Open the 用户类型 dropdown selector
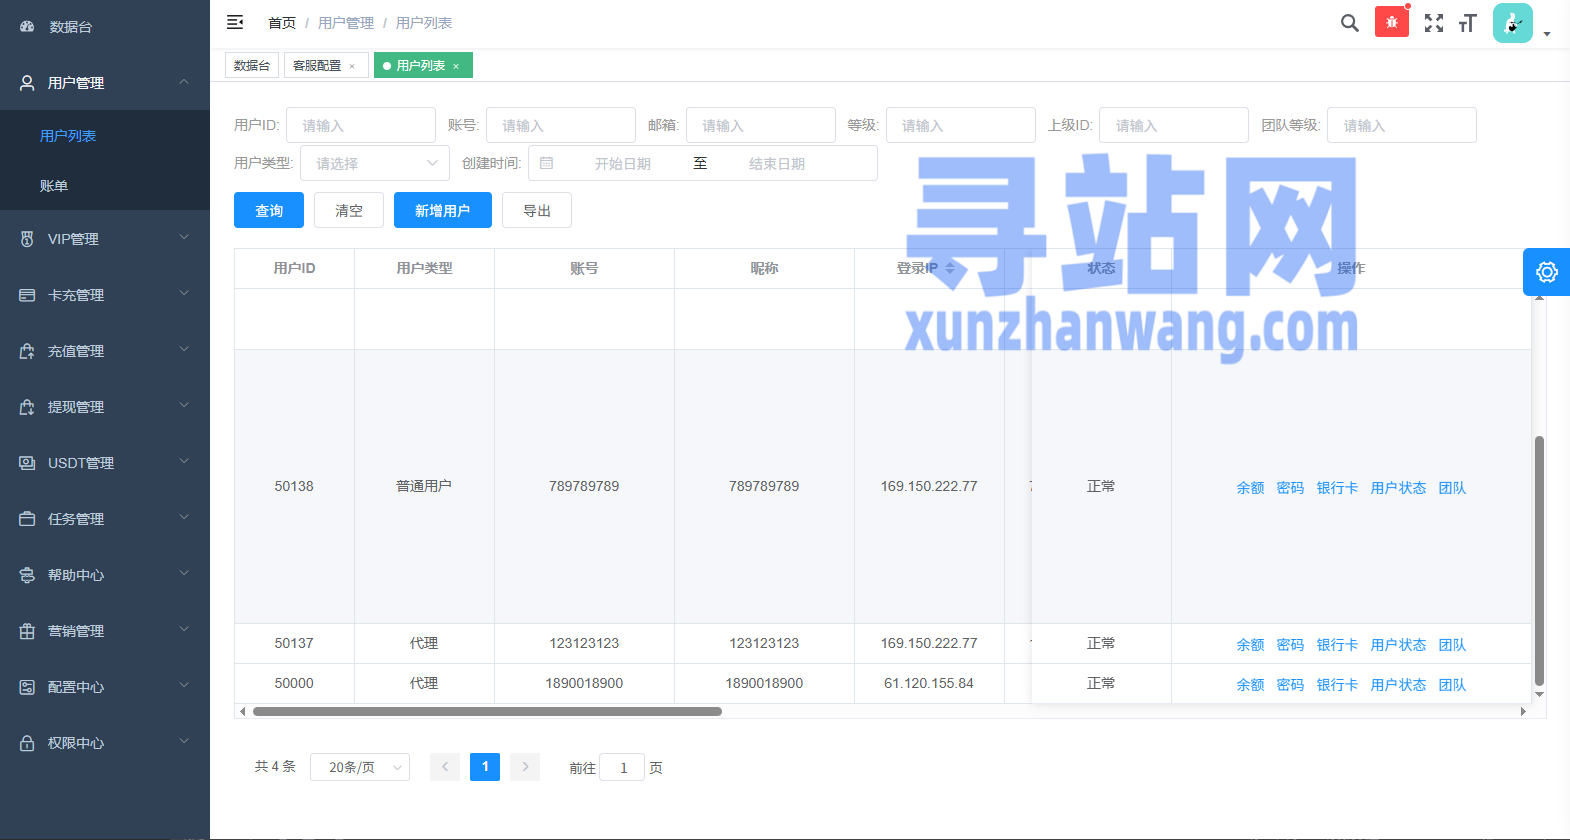Viewport: 1570px width, 840px height. pyautogui.click(x=375, y=163)
